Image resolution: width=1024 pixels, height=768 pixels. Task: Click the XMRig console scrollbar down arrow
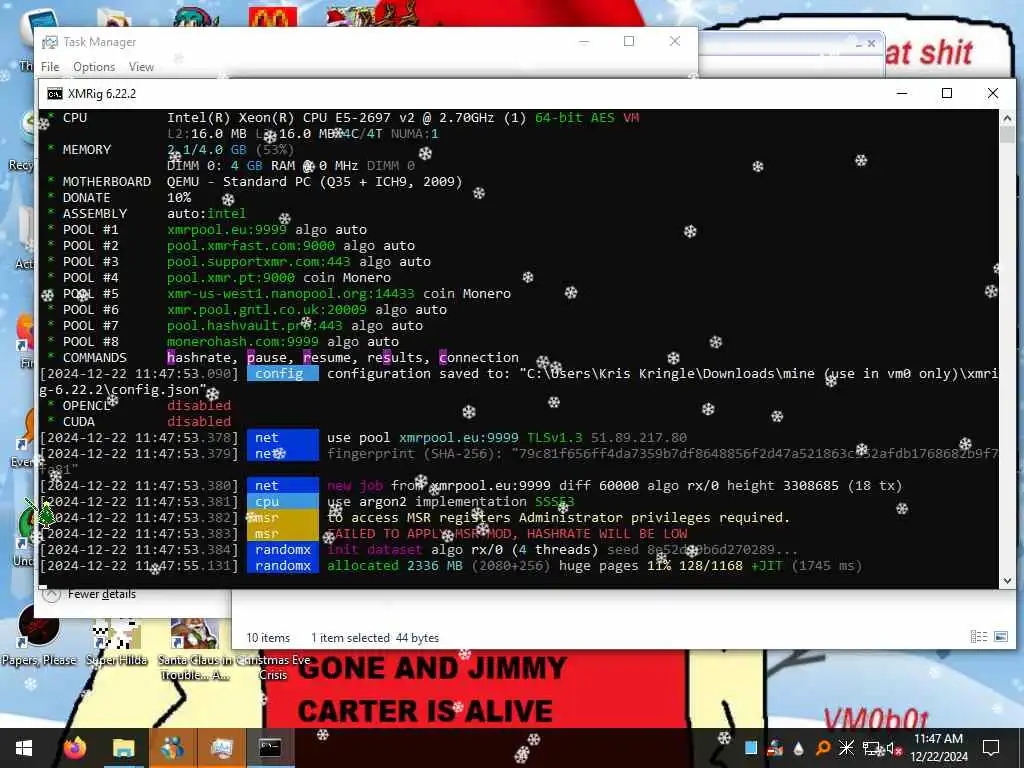(1007, 580)
